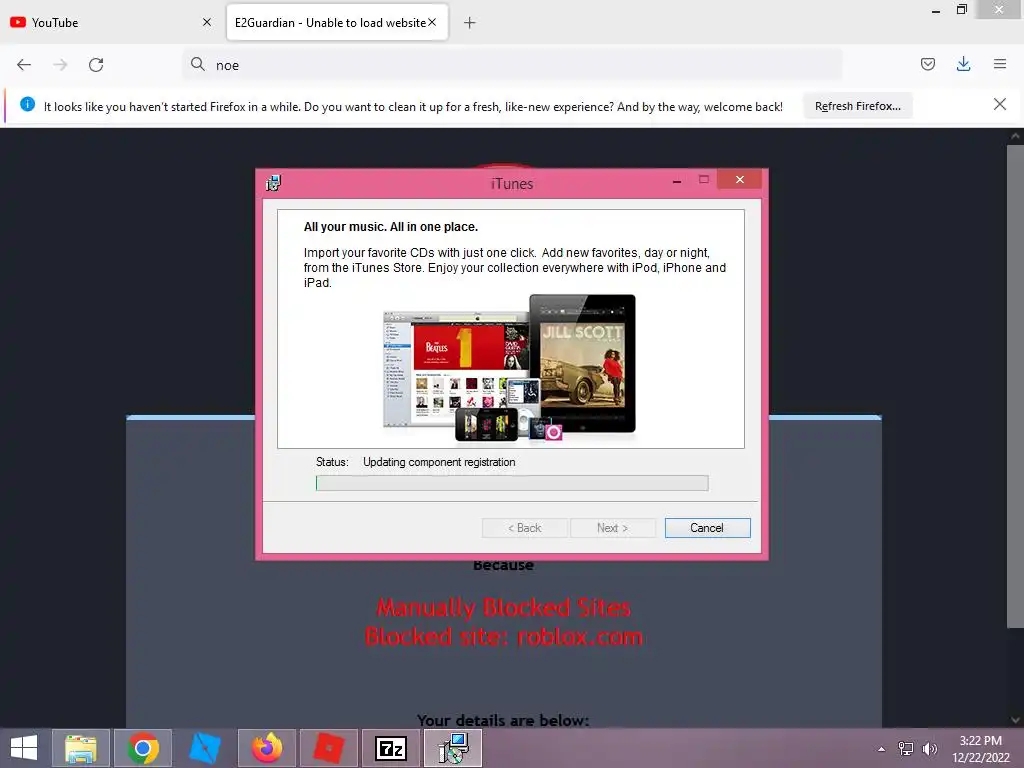
Task: Open File Explorer from the taskbar
Action: 81,748
